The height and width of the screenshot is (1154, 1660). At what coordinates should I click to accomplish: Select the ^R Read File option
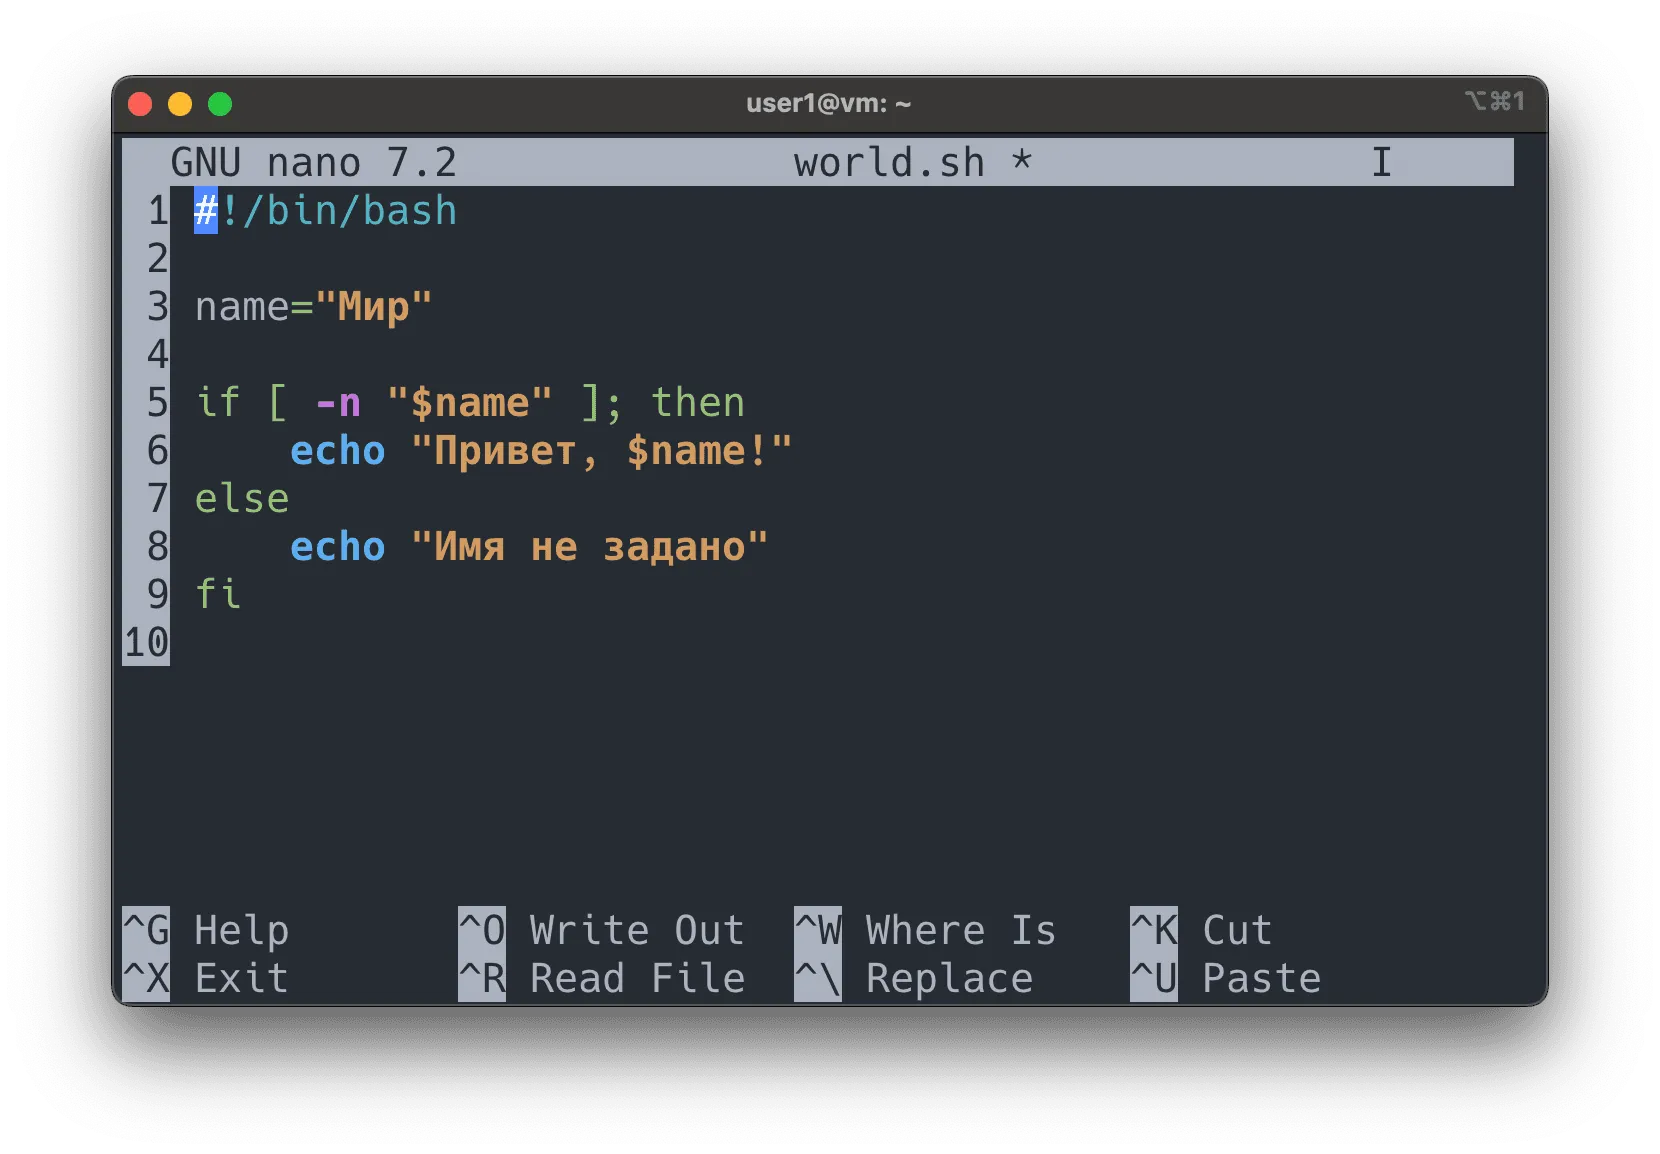(601, 978)
